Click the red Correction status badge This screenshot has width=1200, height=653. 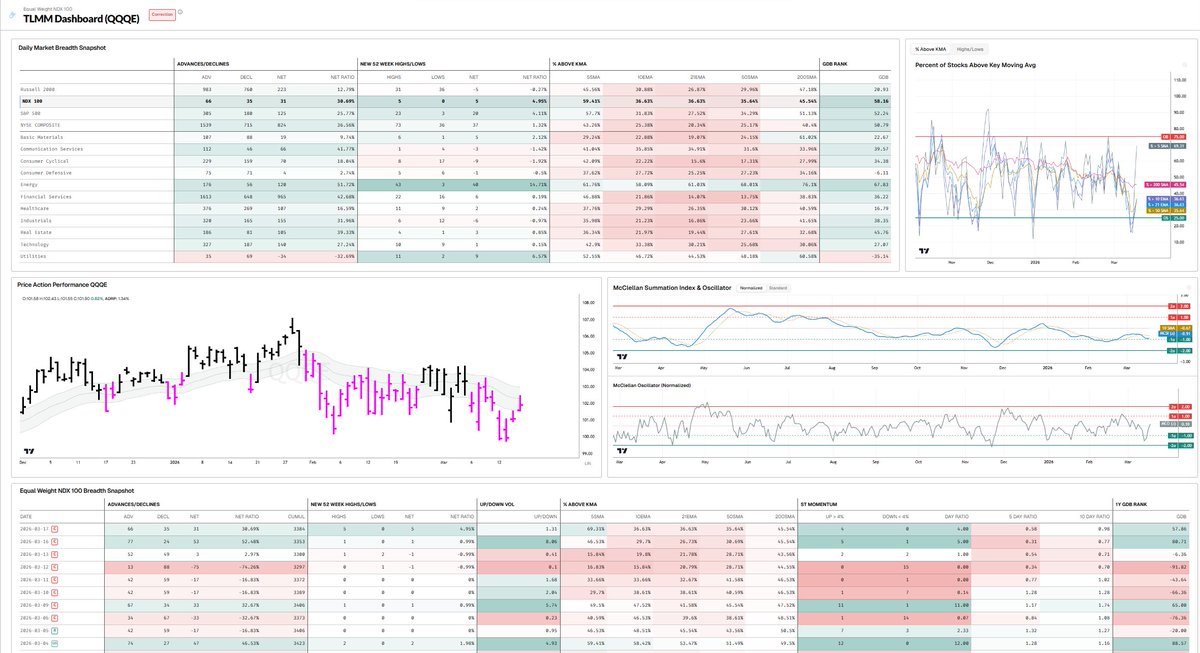pyautogui.click(x=162, y=15)
